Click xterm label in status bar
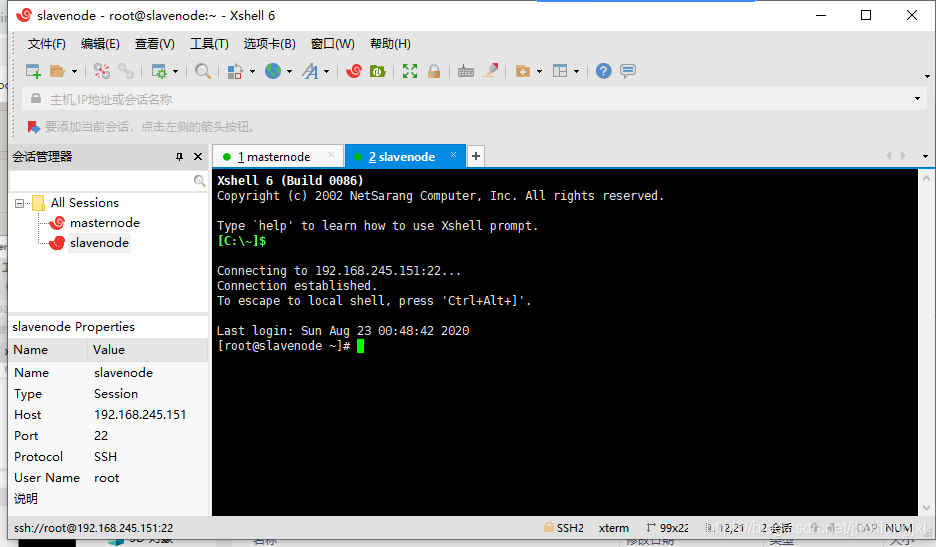The height and width of the screenshot is (547, 936). click(x=614, y=528)
